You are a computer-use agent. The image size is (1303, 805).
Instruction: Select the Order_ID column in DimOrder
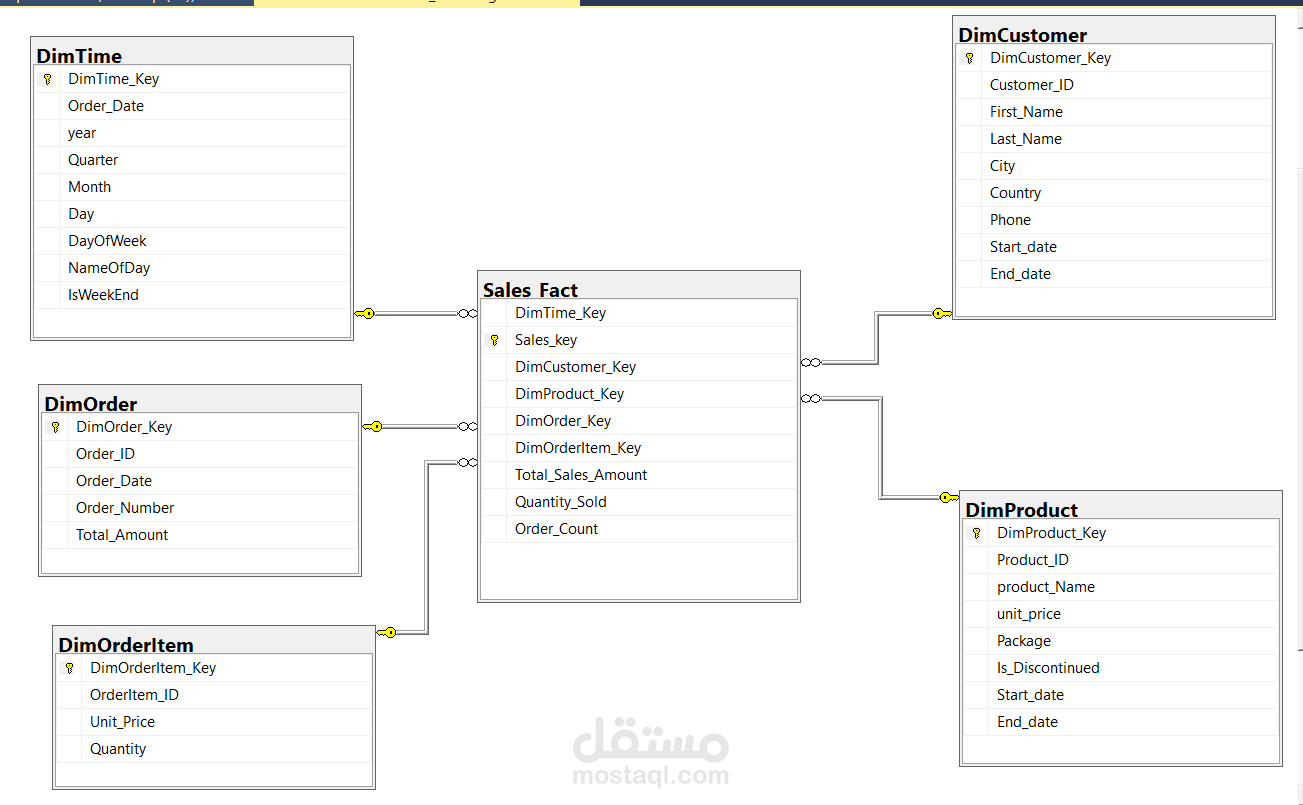point(200,454)
